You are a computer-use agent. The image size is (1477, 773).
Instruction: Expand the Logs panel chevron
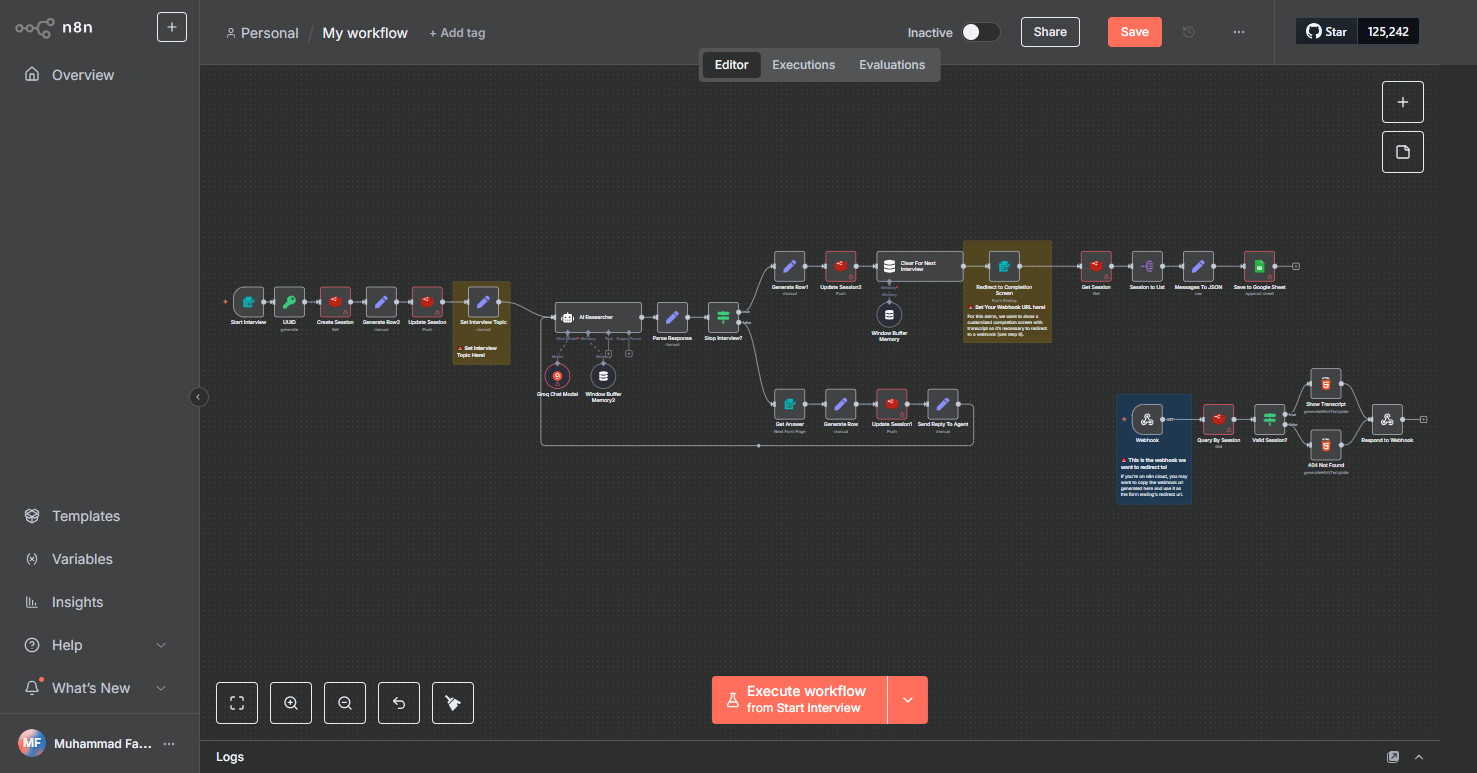point(1418,757)
